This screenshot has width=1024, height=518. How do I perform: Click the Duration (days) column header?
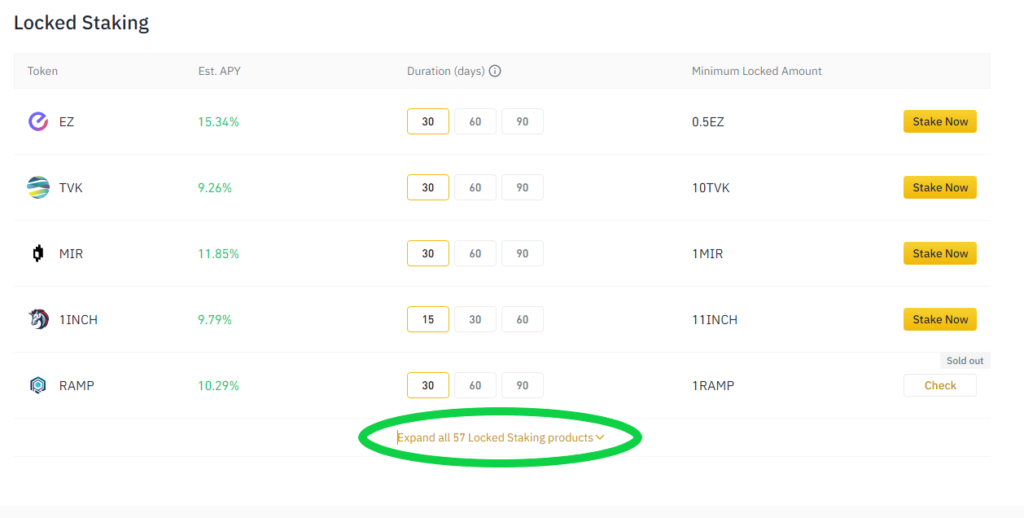[x=446, y=71]
